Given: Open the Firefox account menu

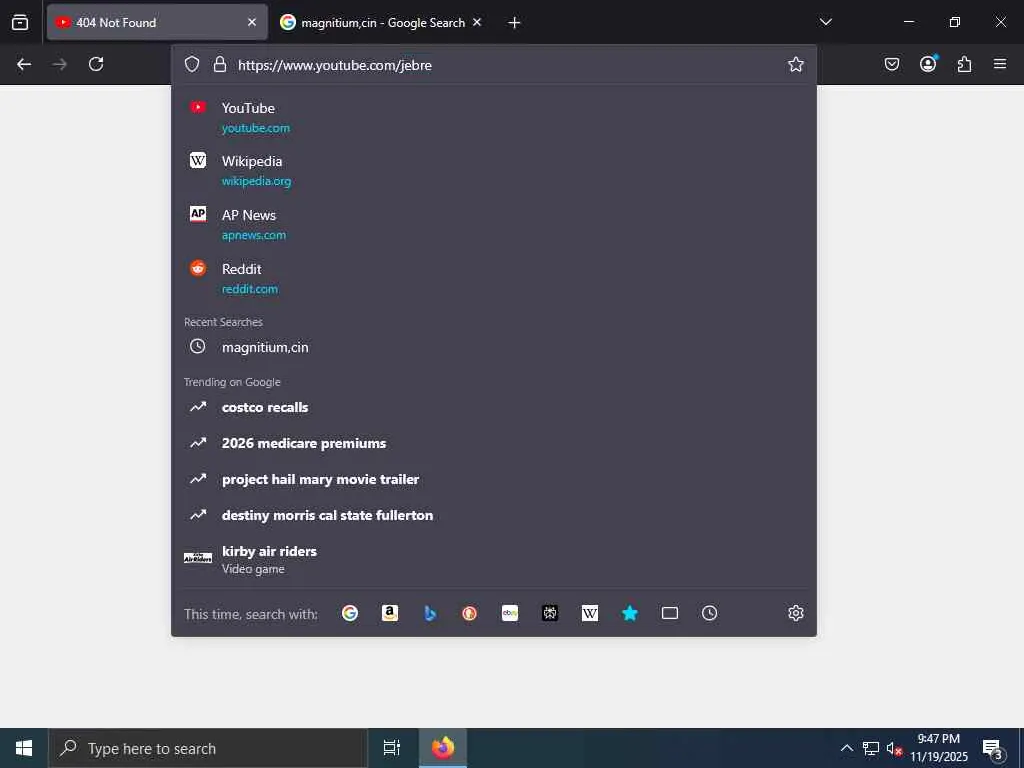Looking at the screenshot, I should 928,63.
